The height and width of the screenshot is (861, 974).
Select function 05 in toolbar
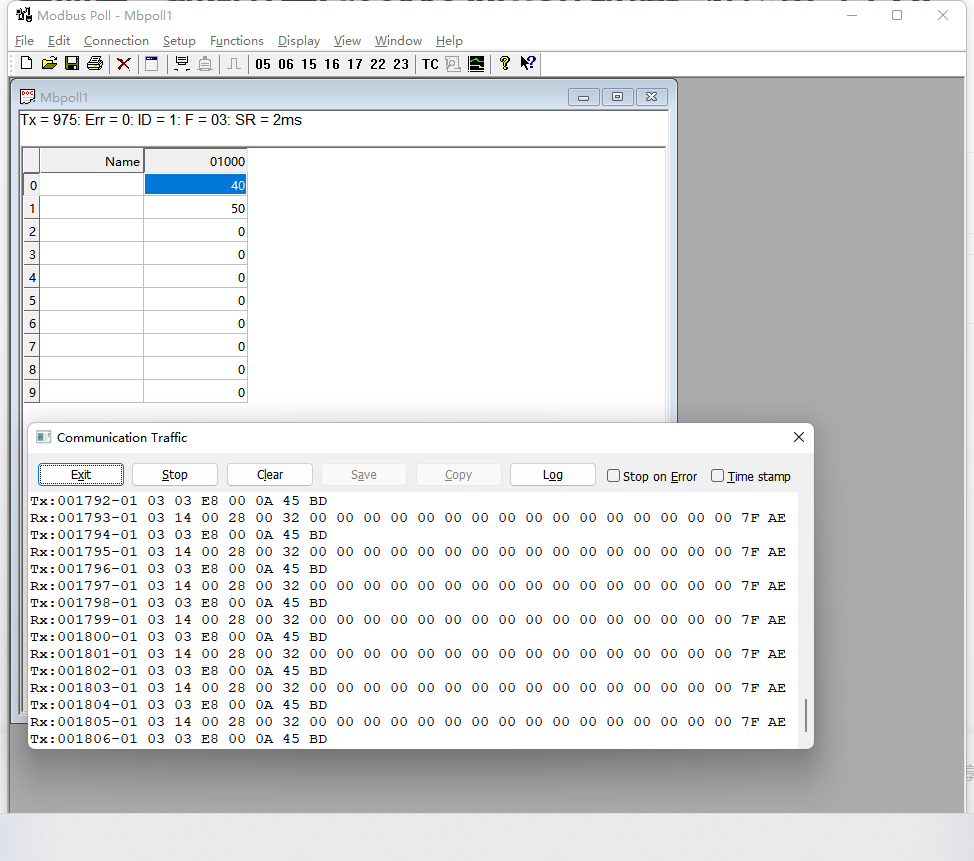[x=263, y=64]
